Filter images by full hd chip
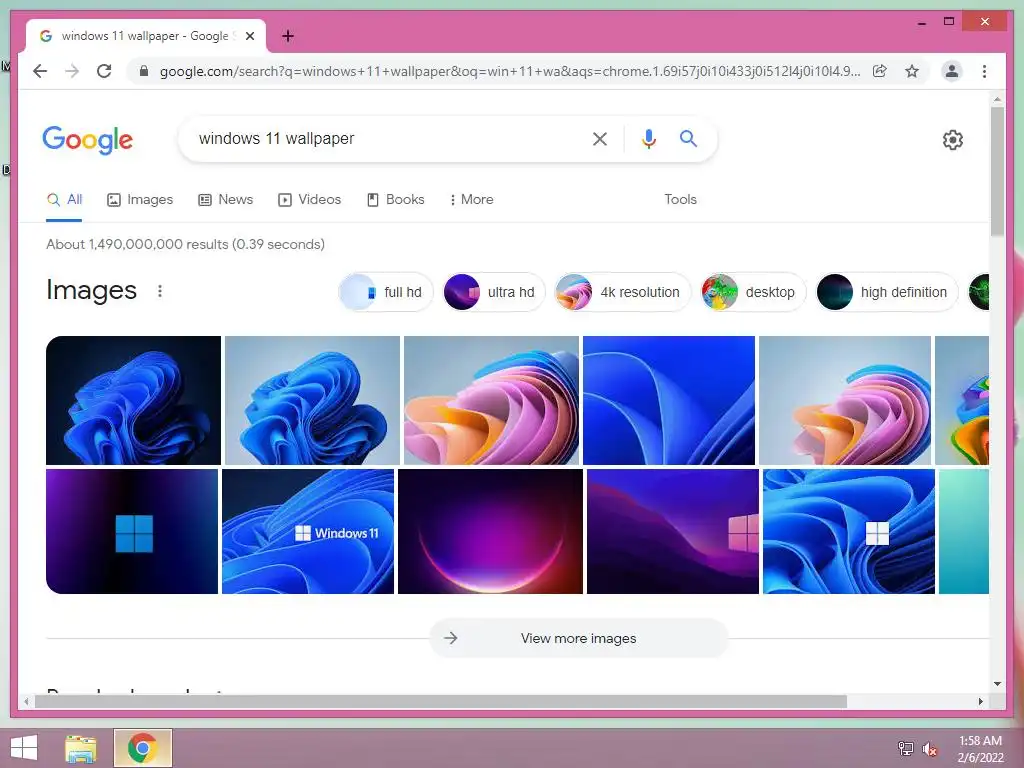Screen dimensions: 1024x768 coord(386,292)
